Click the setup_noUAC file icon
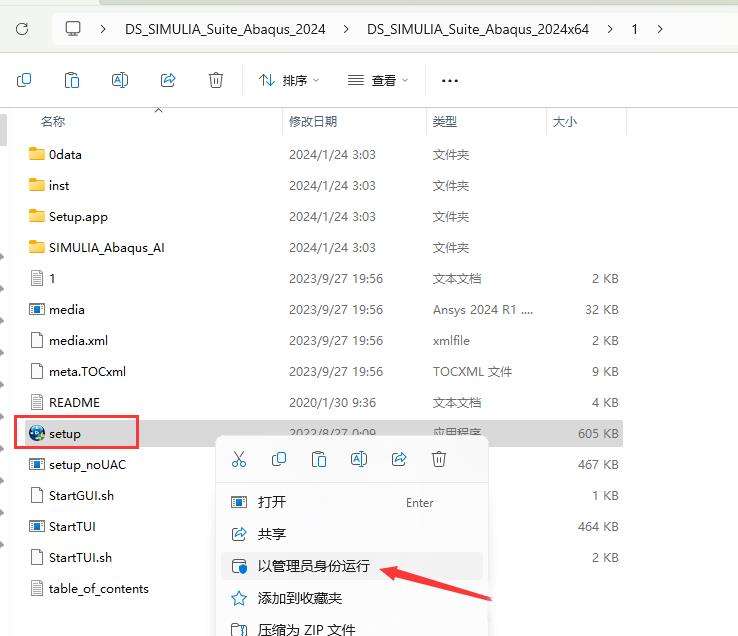Screen dimensions: 738x636 point(37,464)
